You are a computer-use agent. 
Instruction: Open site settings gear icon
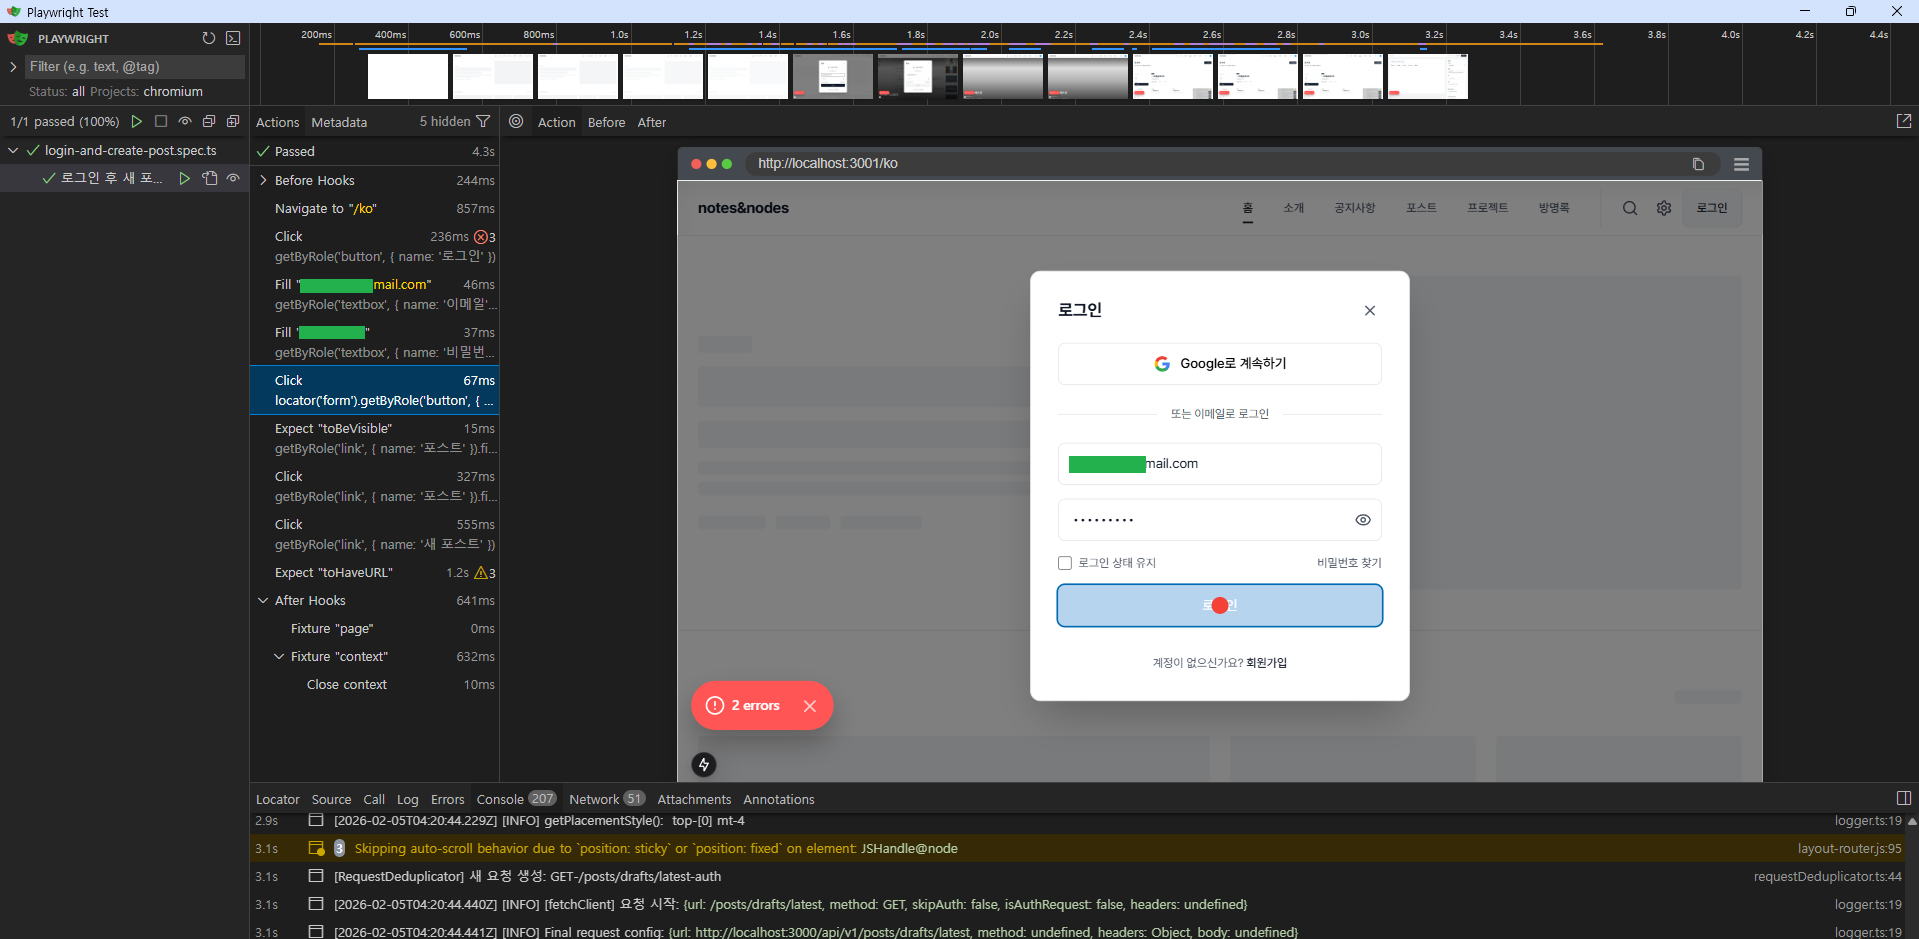1664,208
